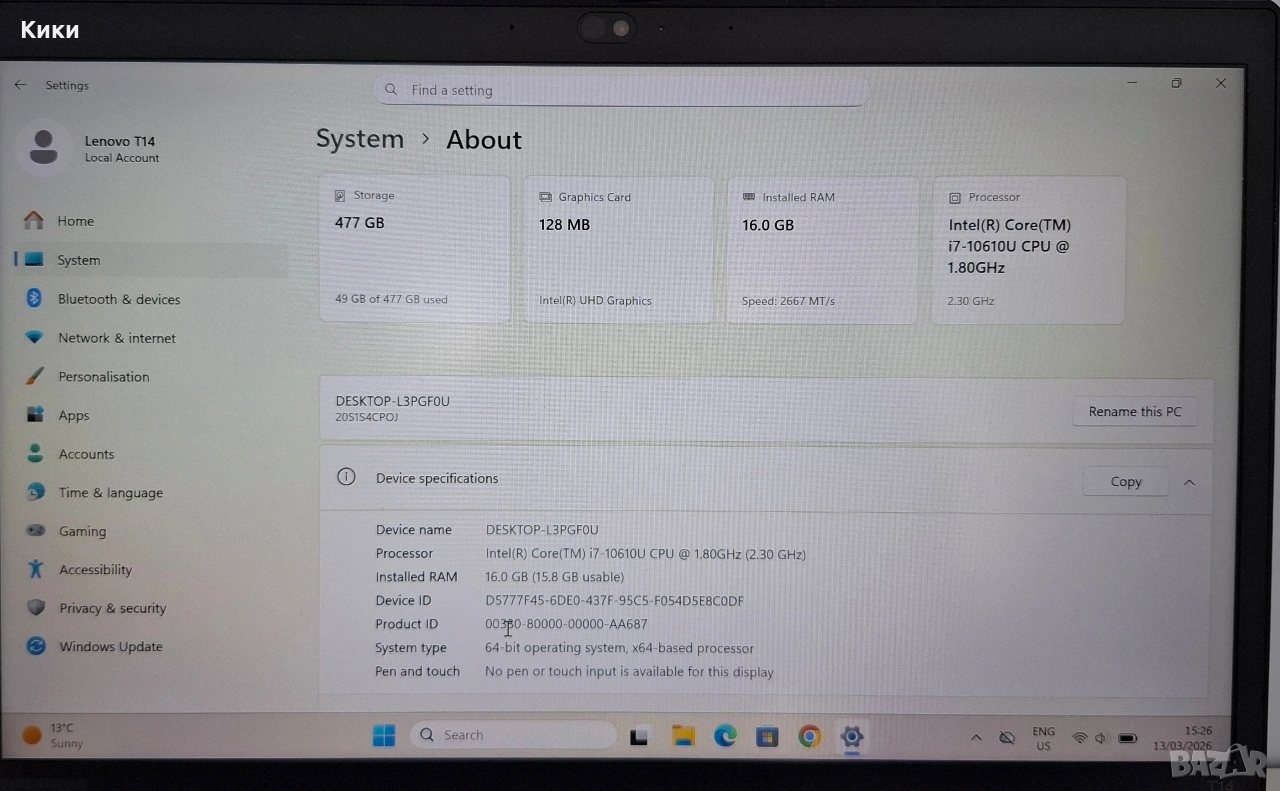Open Network & internet settings
This screenshot has height=791, width=1280.
(x=116, y=338)
